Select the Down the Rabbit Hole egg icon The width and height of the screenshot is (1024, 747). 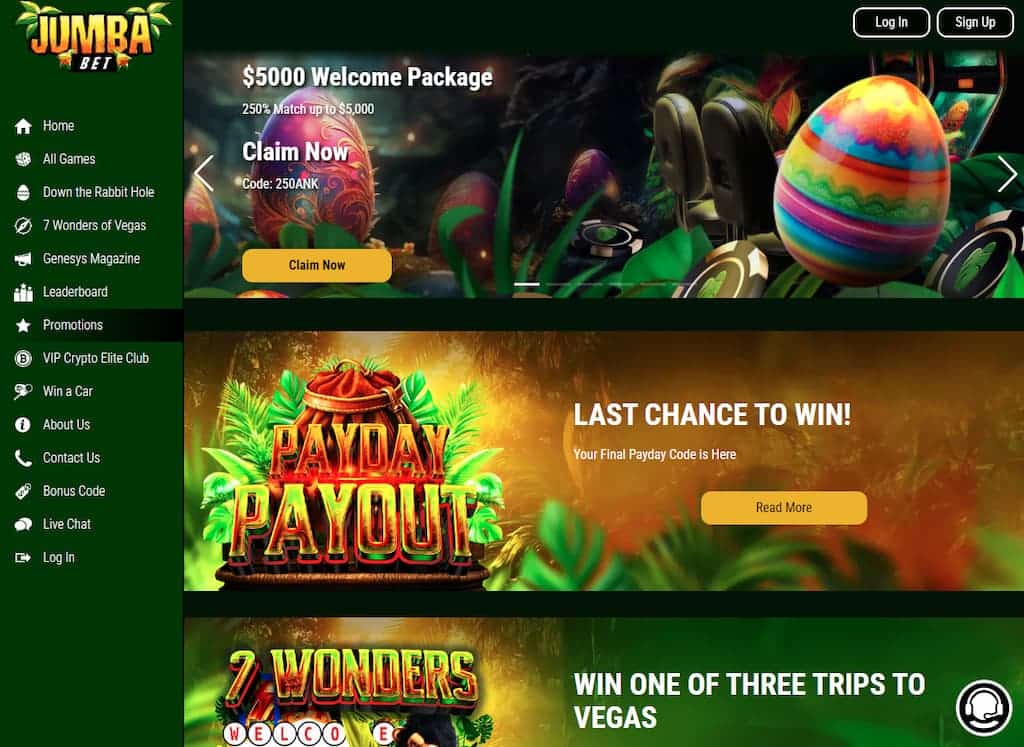(x=23, y=193)
